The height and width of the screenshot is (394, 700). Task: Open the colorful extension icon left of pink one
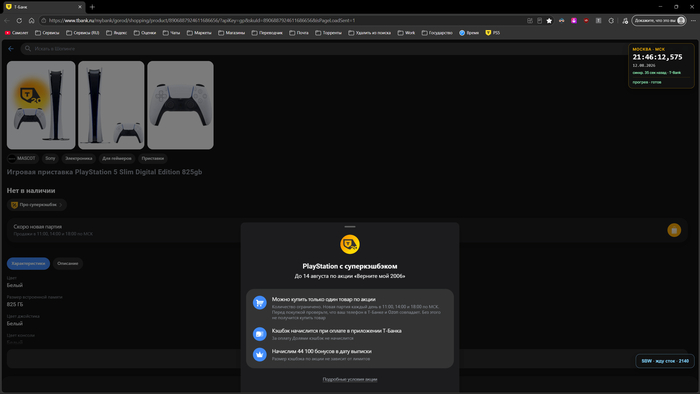pos(562,21)
